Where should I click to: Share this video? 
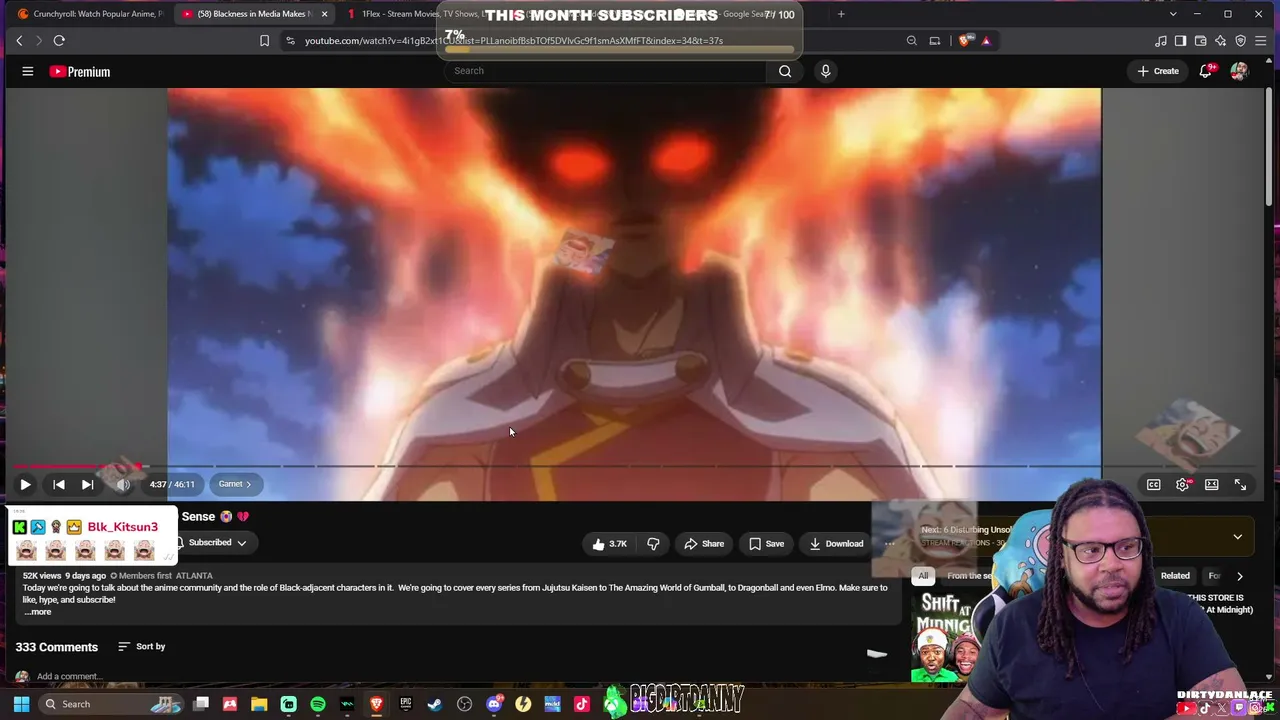tap(704, 543)
